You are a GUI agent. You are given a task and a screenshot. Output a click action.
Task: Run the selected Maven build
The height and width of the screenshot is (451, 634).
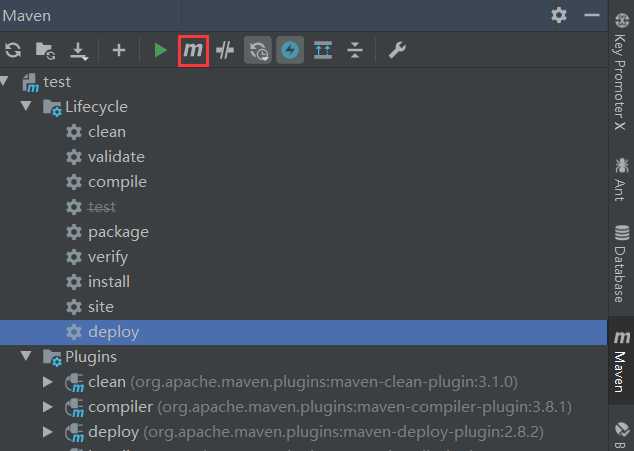tap(160, 51)
